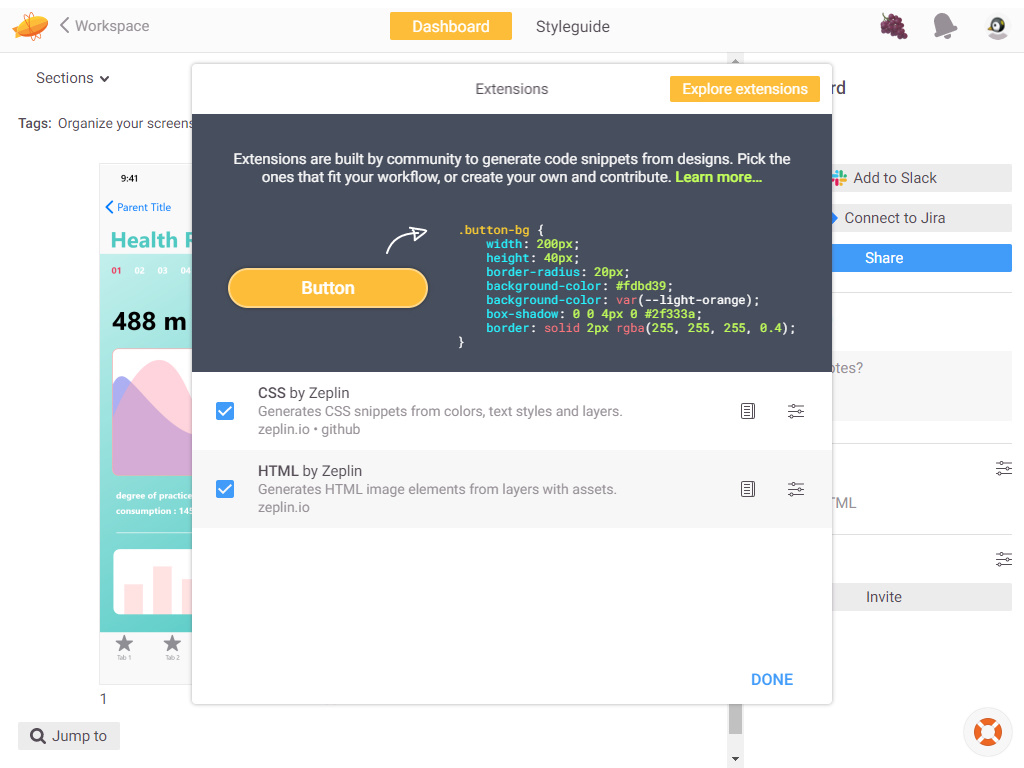Screen dimensions: 1024x768
Task: Click the CSS by Zeplin title
Action: 304,392
